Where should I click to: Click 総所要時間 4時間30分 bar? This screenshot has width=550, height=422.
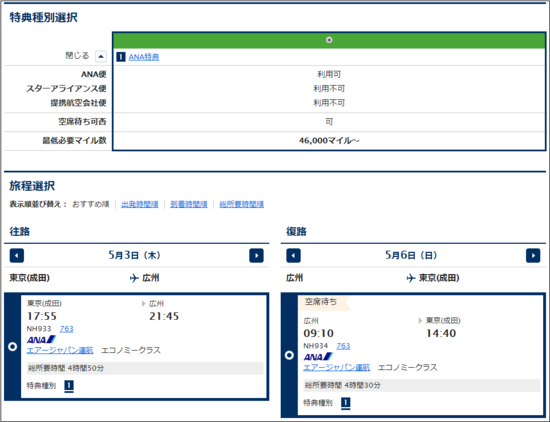pyautogui.click(x=422, y=385)
